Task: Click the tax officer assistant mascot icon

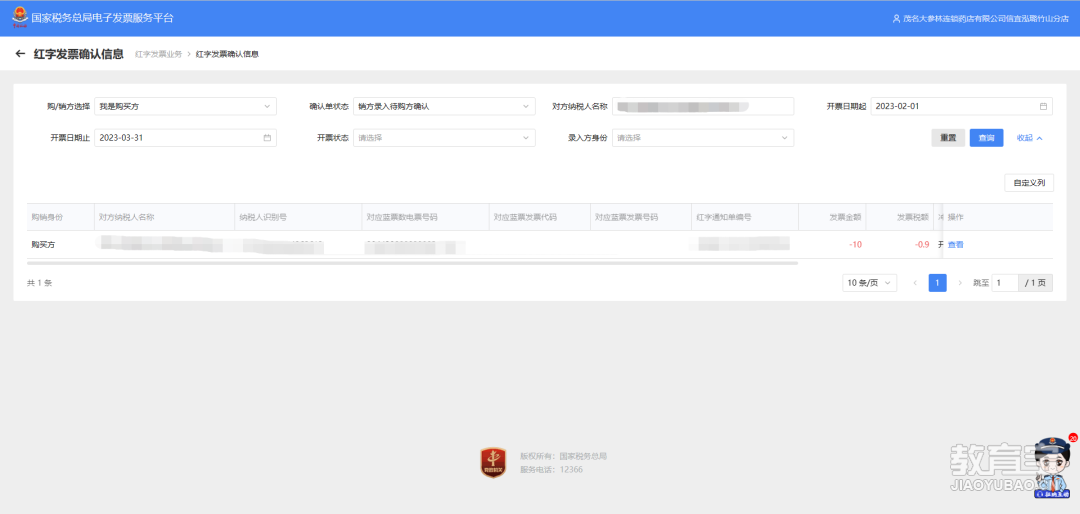Action: [1053, 467]
